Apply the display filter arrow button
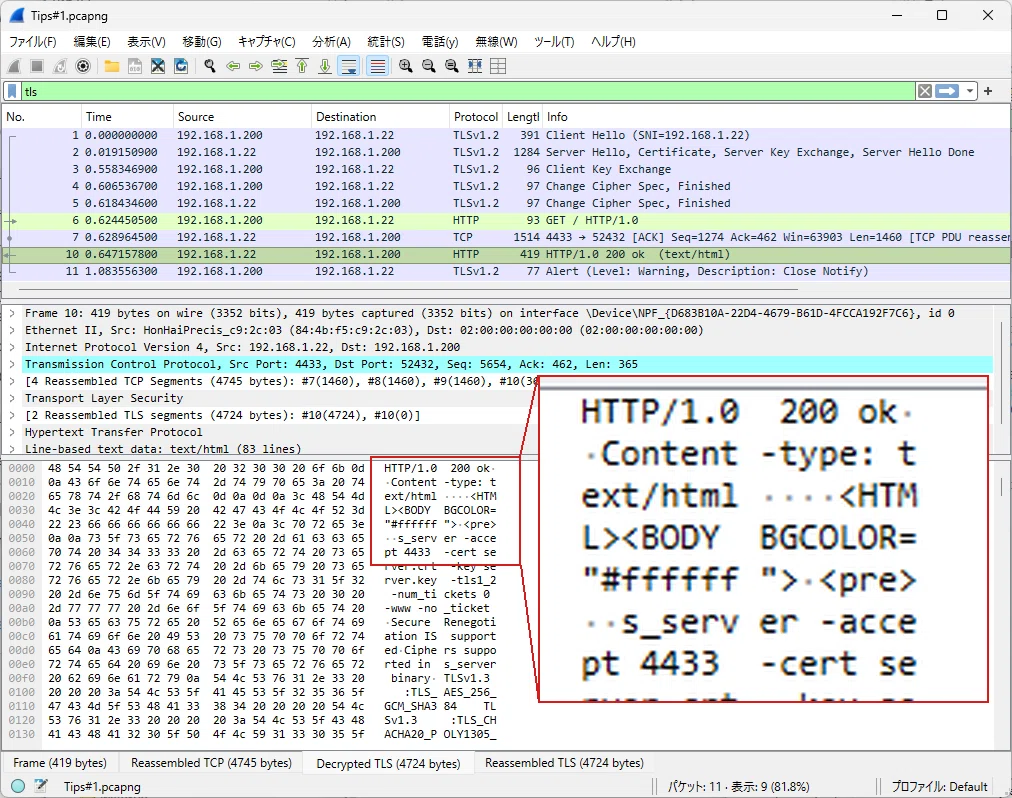This screenshot has width=1012, height=798. 947,91
